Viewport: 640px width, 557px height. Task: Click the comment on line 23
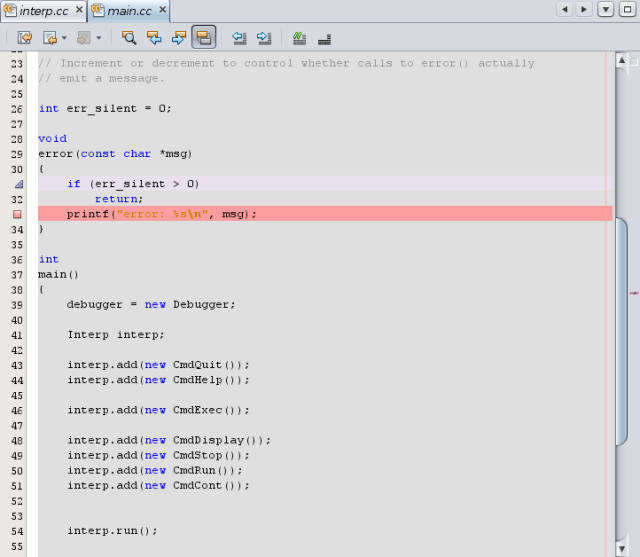(x=286, y=63)
